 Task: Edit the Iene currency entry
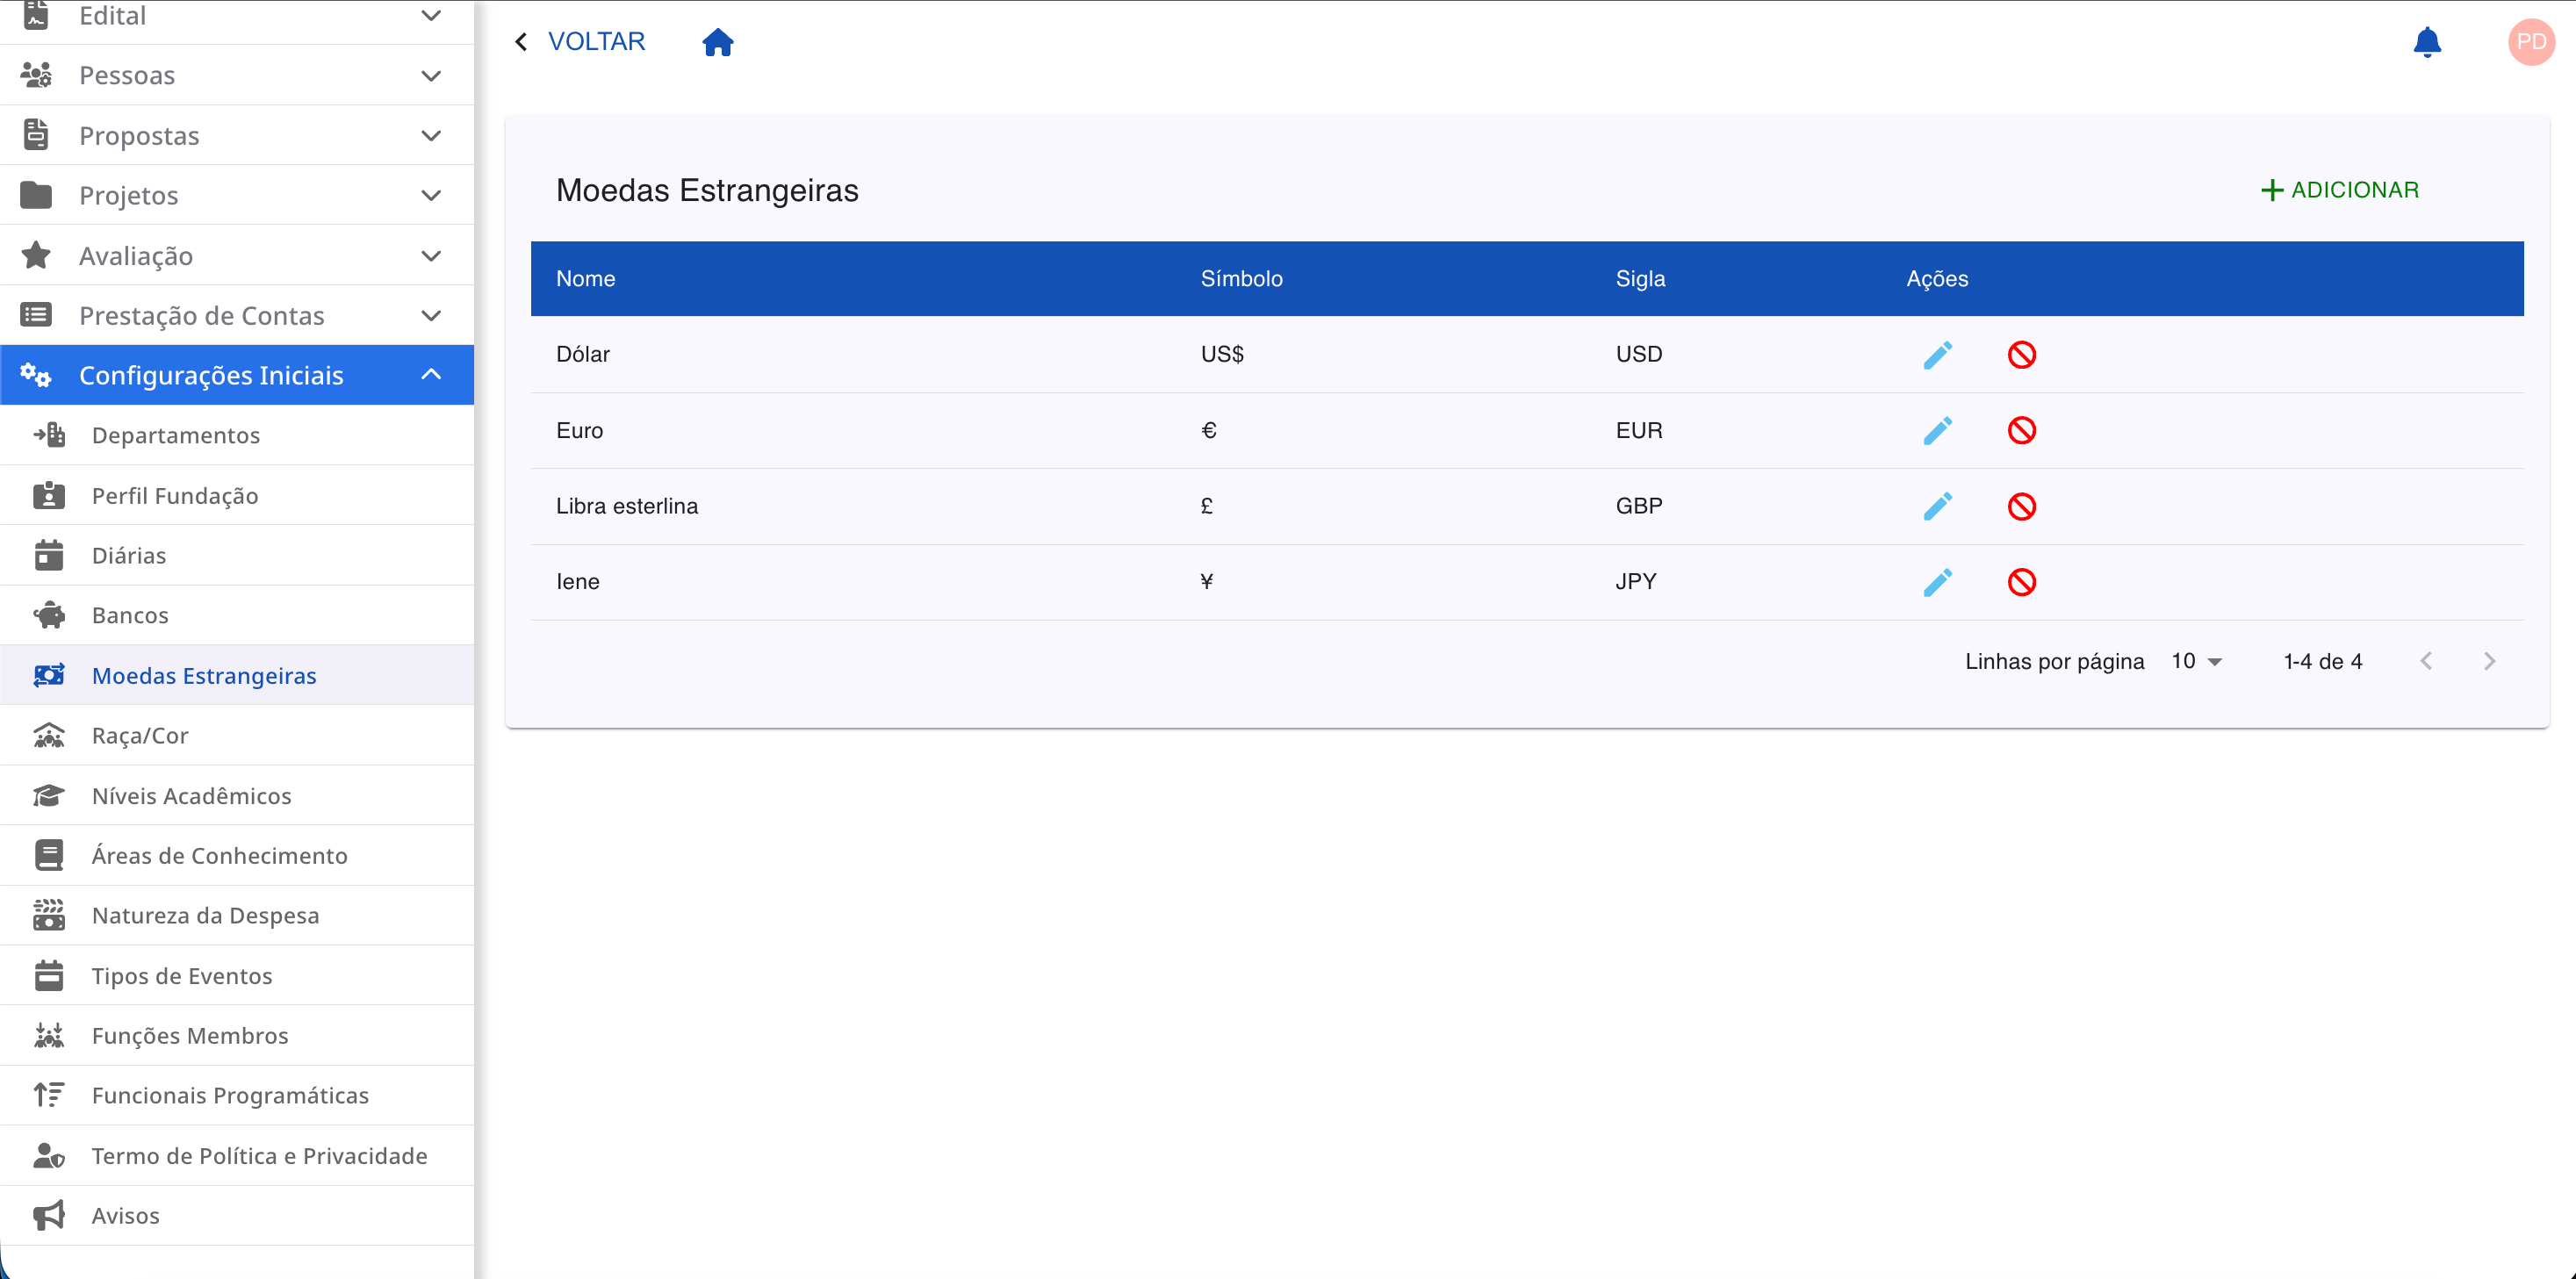(x=1937, y=583)
